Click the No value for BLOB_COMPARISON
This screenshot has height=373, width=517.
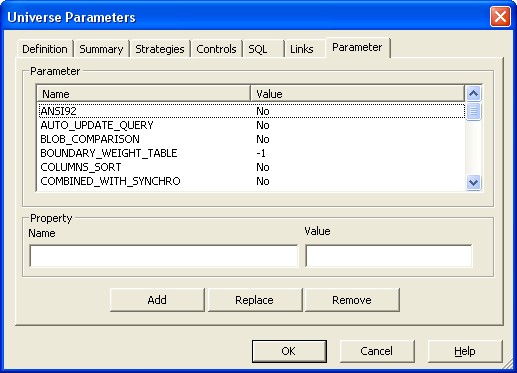pyautogui.click(x=263, y=139)
